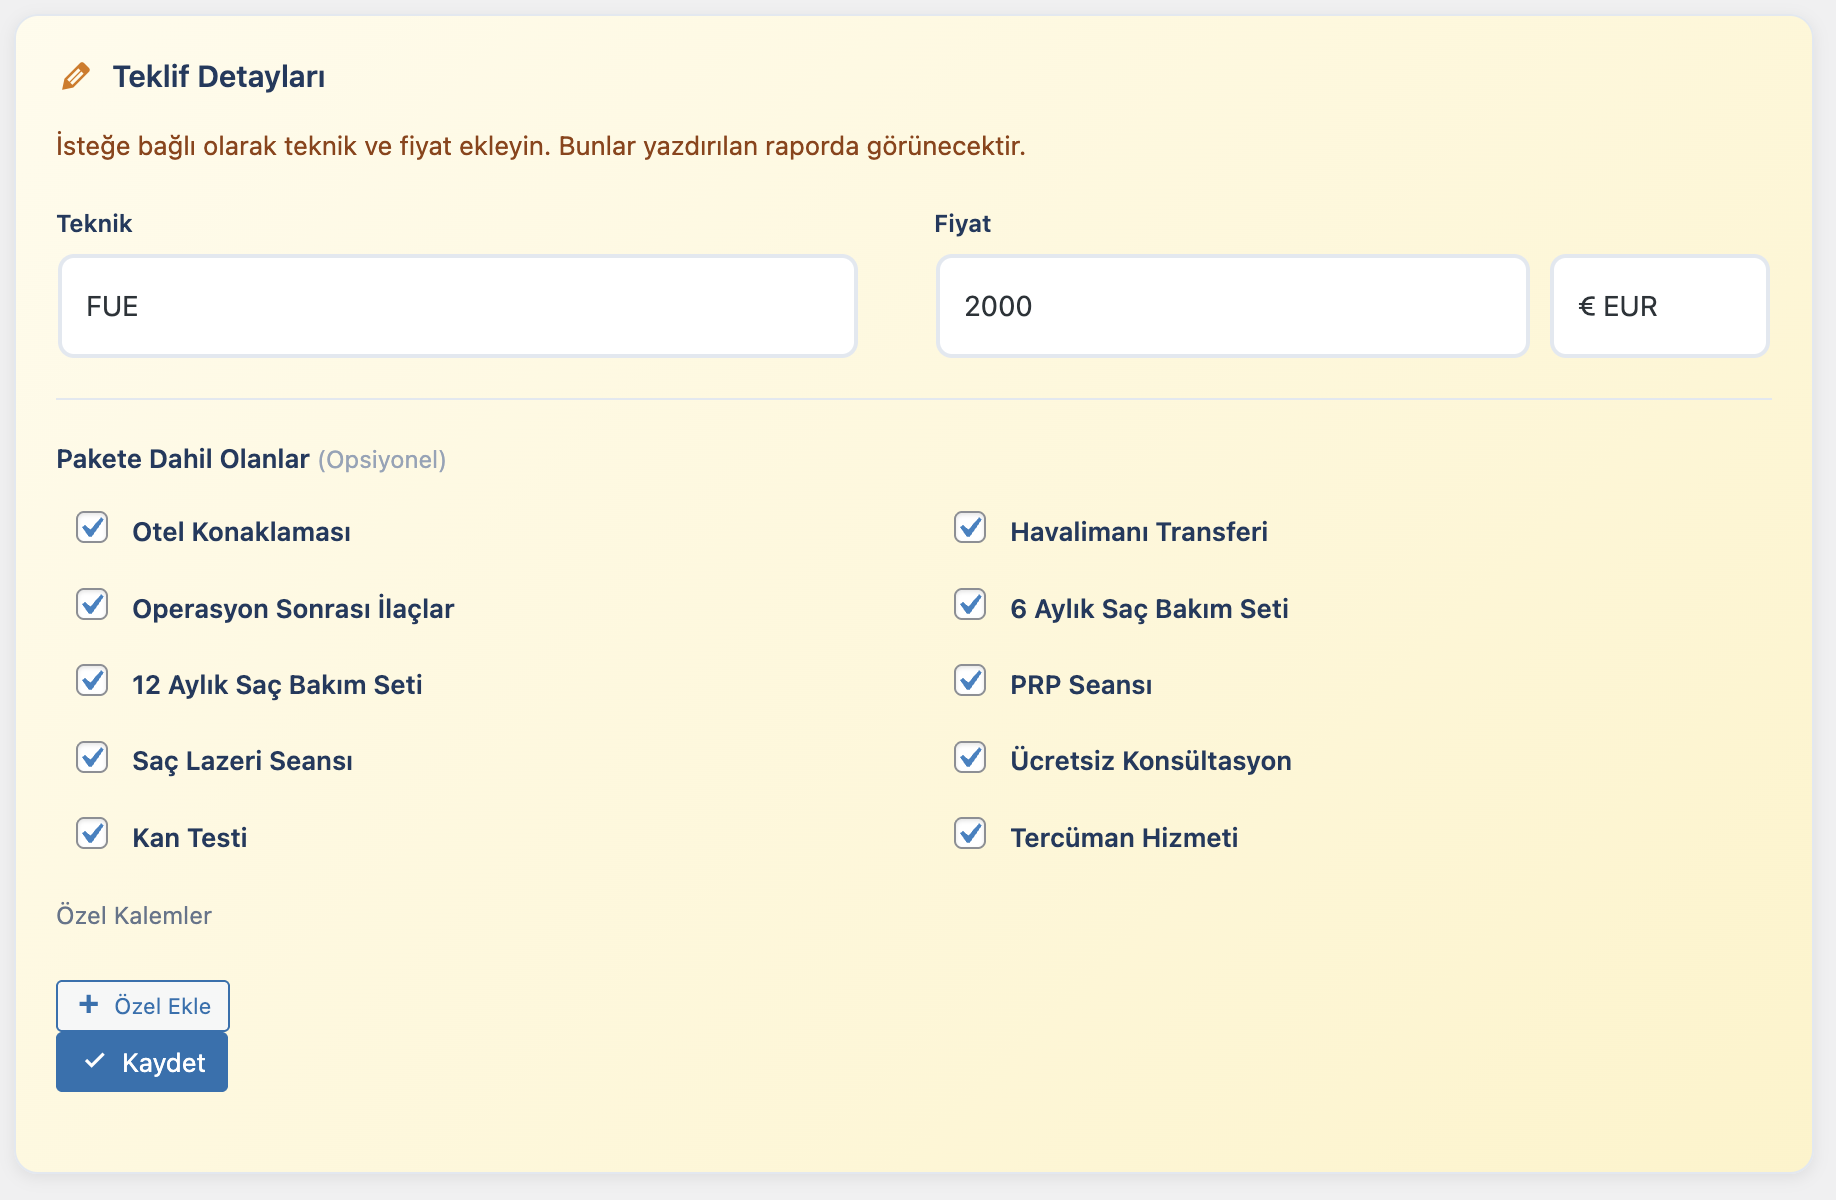Toggle the Tercüman Hizmeti checkbox
This screenshot has width=1836, height=1200.
tap(970, 834)
